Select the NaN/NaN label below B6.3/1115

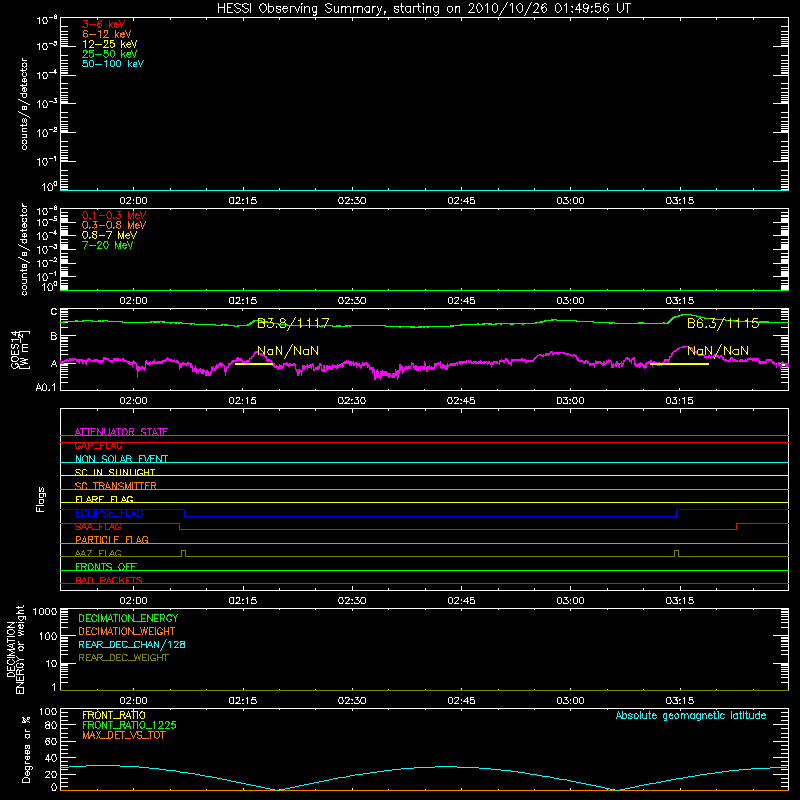tap(718, 351)
